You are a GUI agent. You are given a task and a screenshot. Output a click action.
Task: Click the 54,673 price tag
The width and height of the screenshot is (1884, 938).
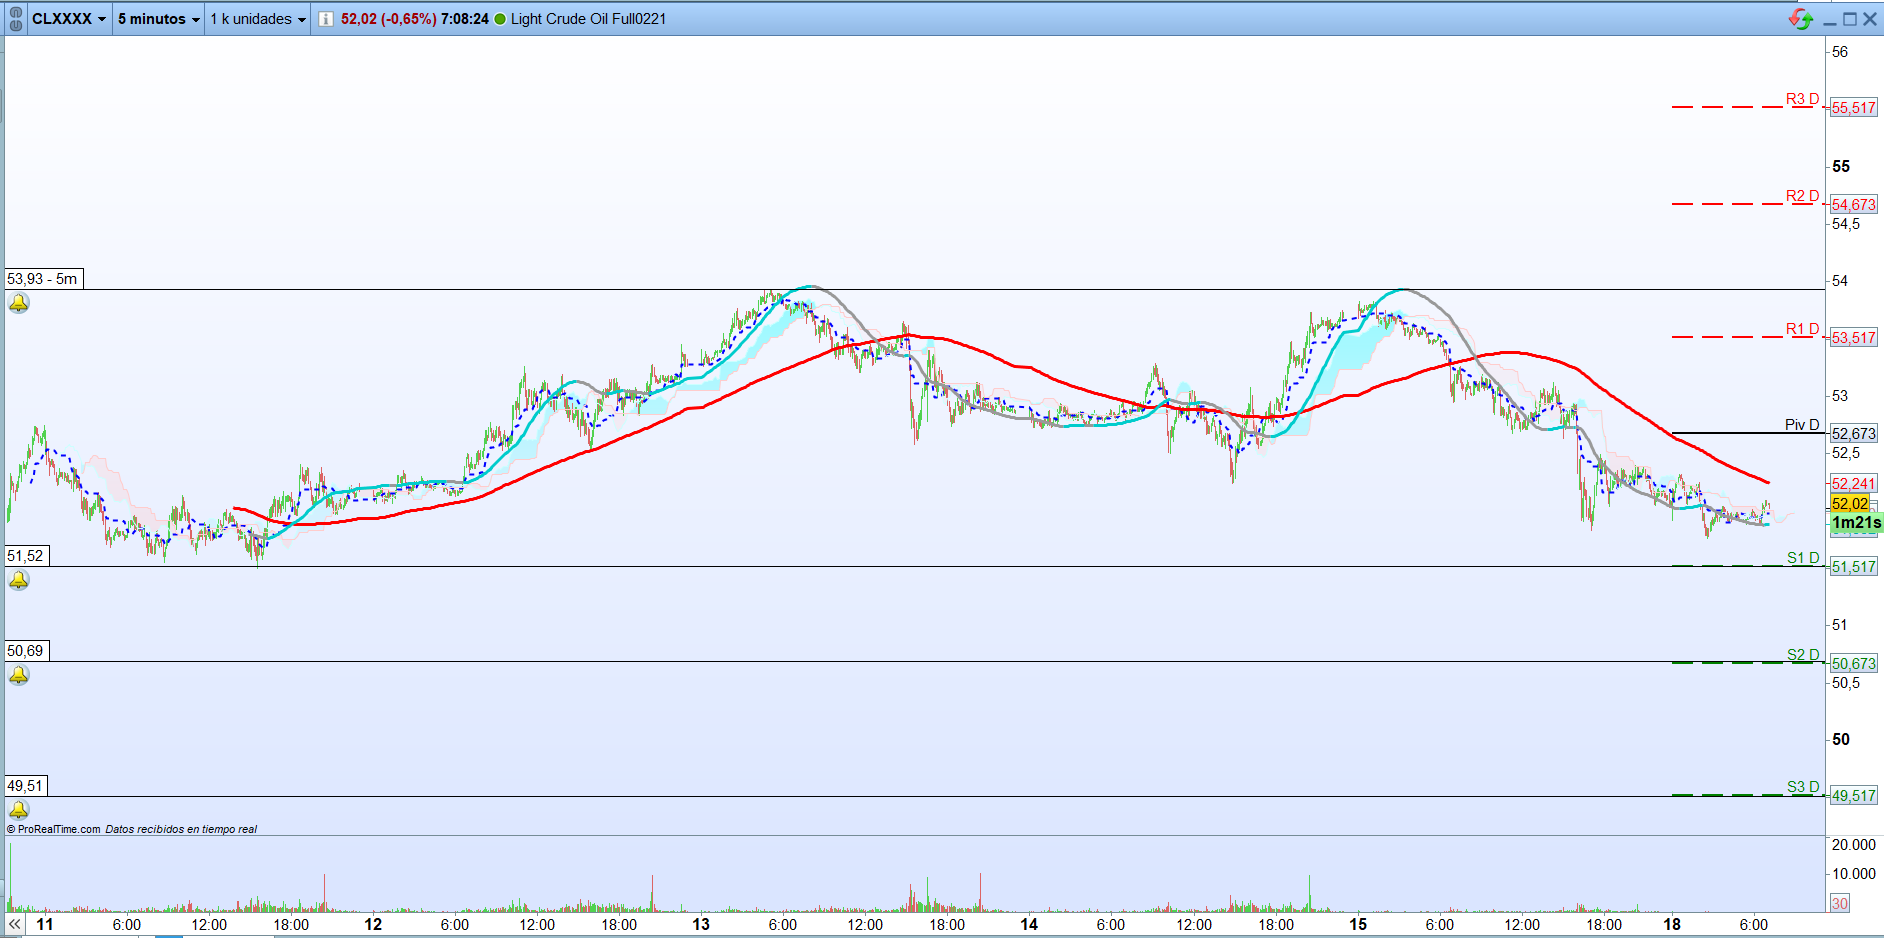click(x=1853, y=205)
